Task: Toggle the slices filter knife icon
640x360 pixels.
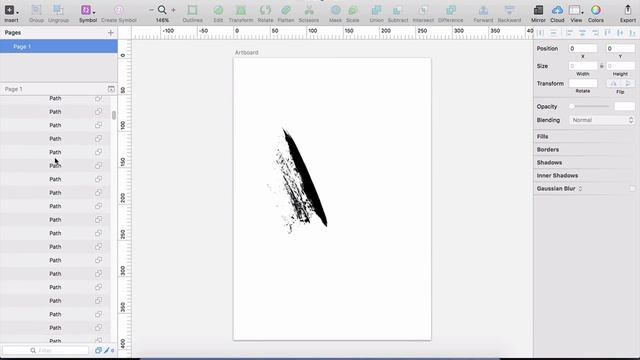Action: click(x=107, y=350)
